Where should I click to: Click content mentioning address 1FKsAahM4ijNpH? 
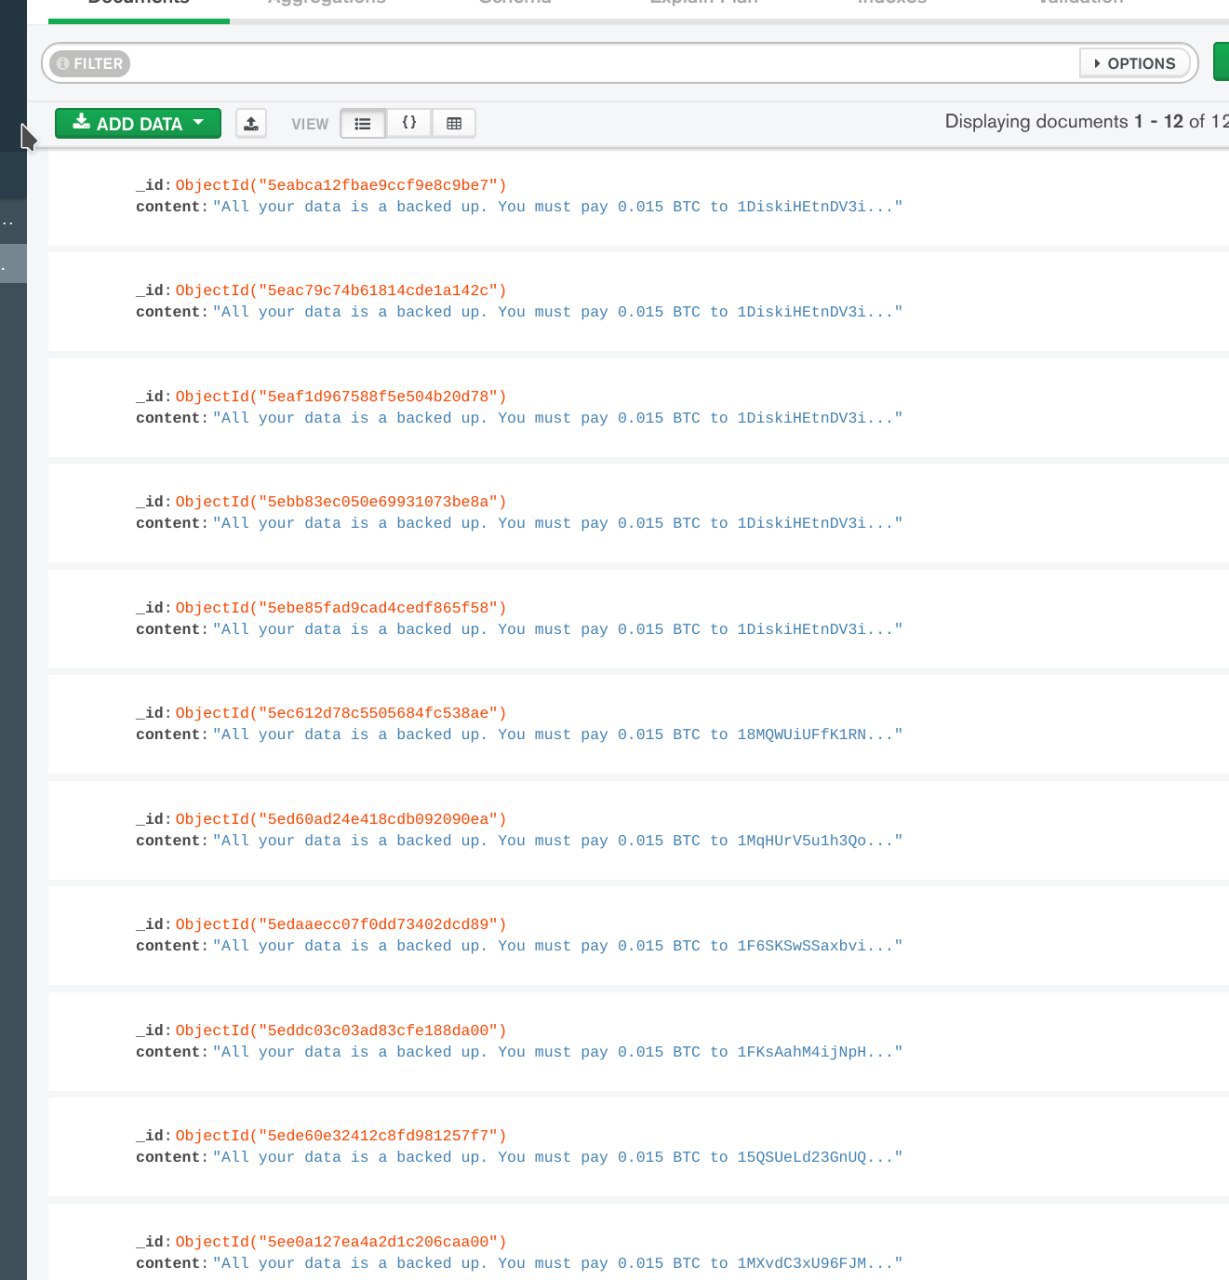558,1051
